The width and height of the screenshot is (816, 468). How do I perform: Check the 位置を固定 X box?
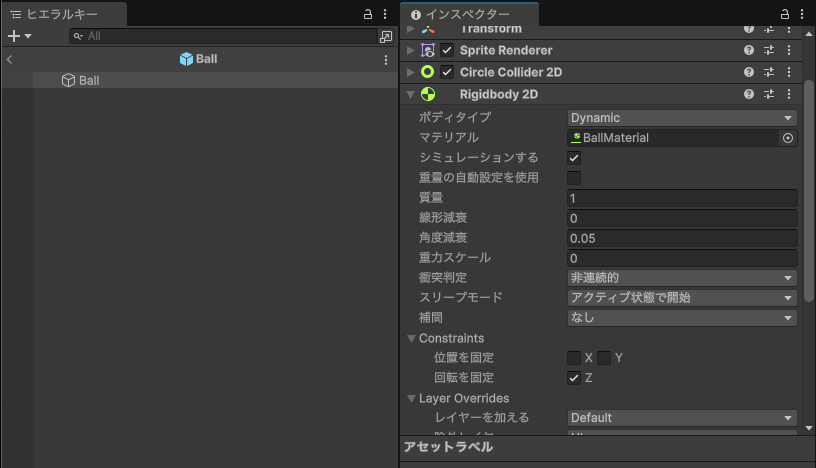pos(574,358)
